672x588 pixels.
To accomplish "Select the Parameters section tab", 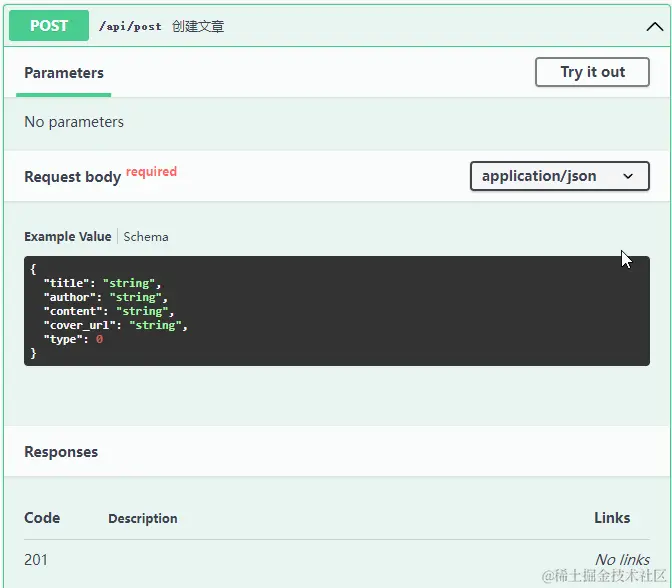I will click(x=64, y=73).
